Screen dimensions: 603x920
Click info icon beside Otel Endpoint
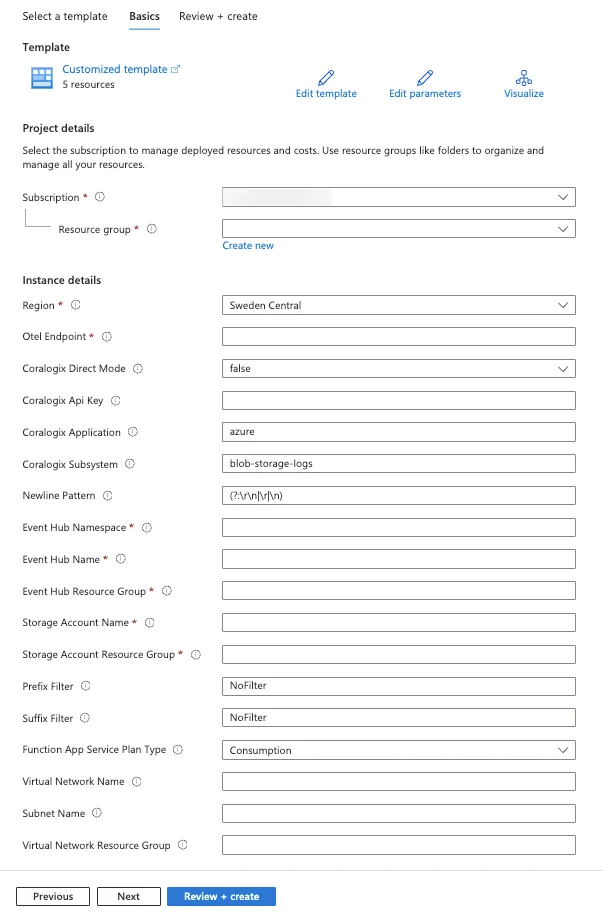coord(107,337)
